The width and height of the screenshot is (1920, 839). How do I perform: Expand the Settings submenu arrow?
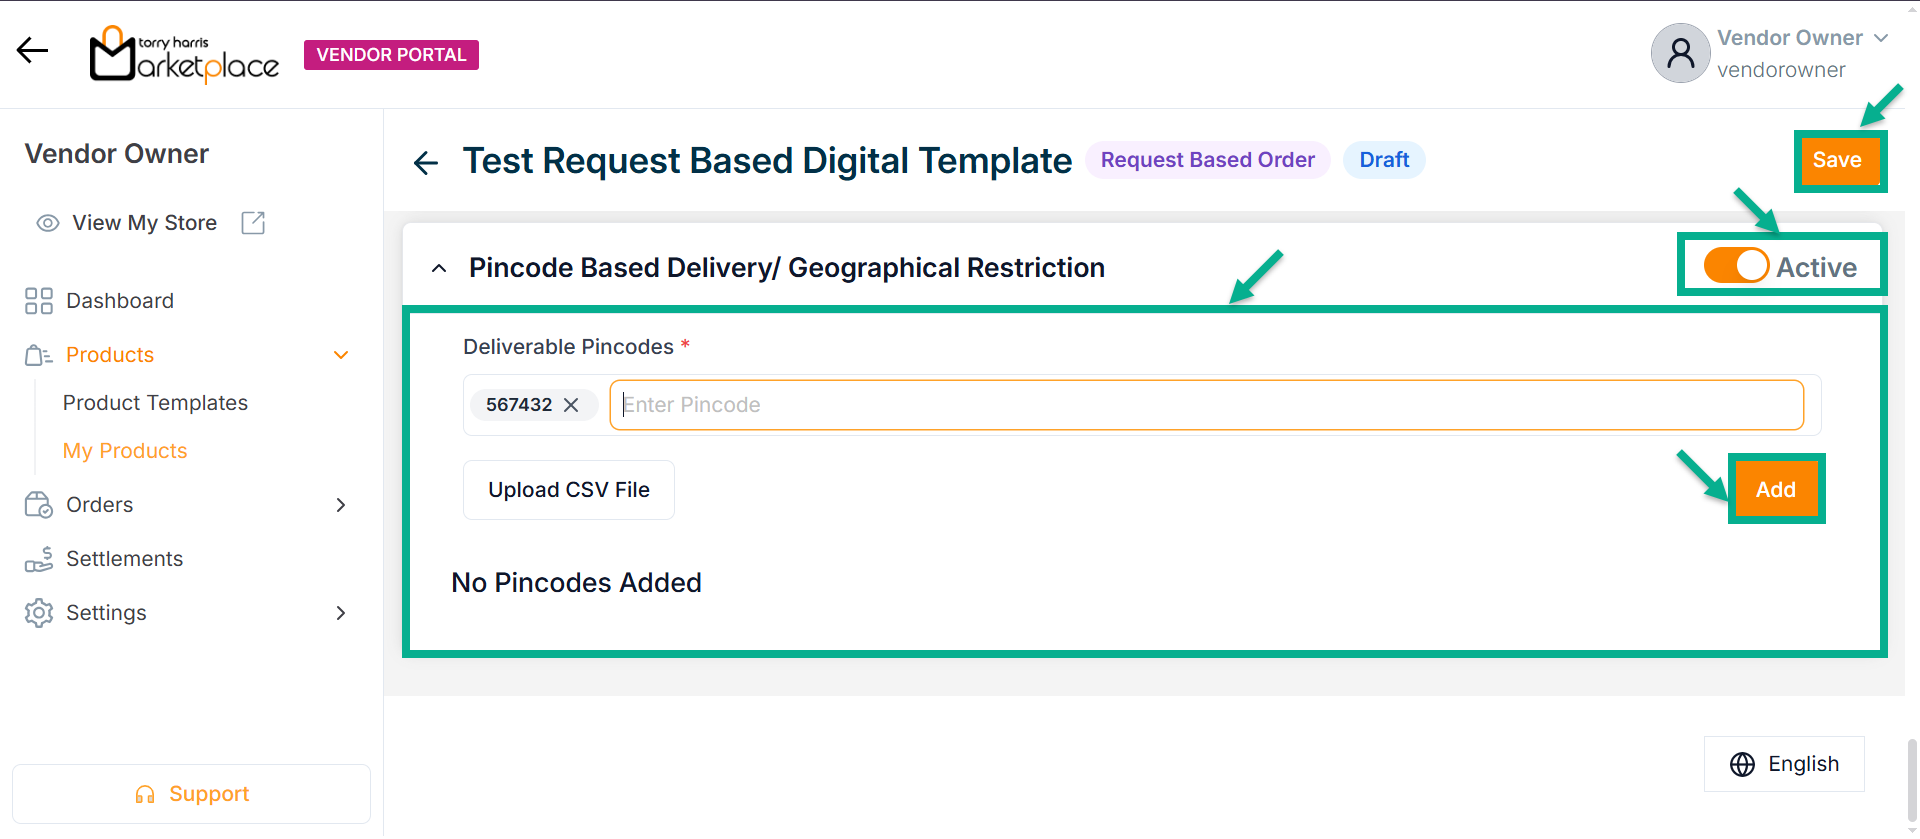coord(341,613)
